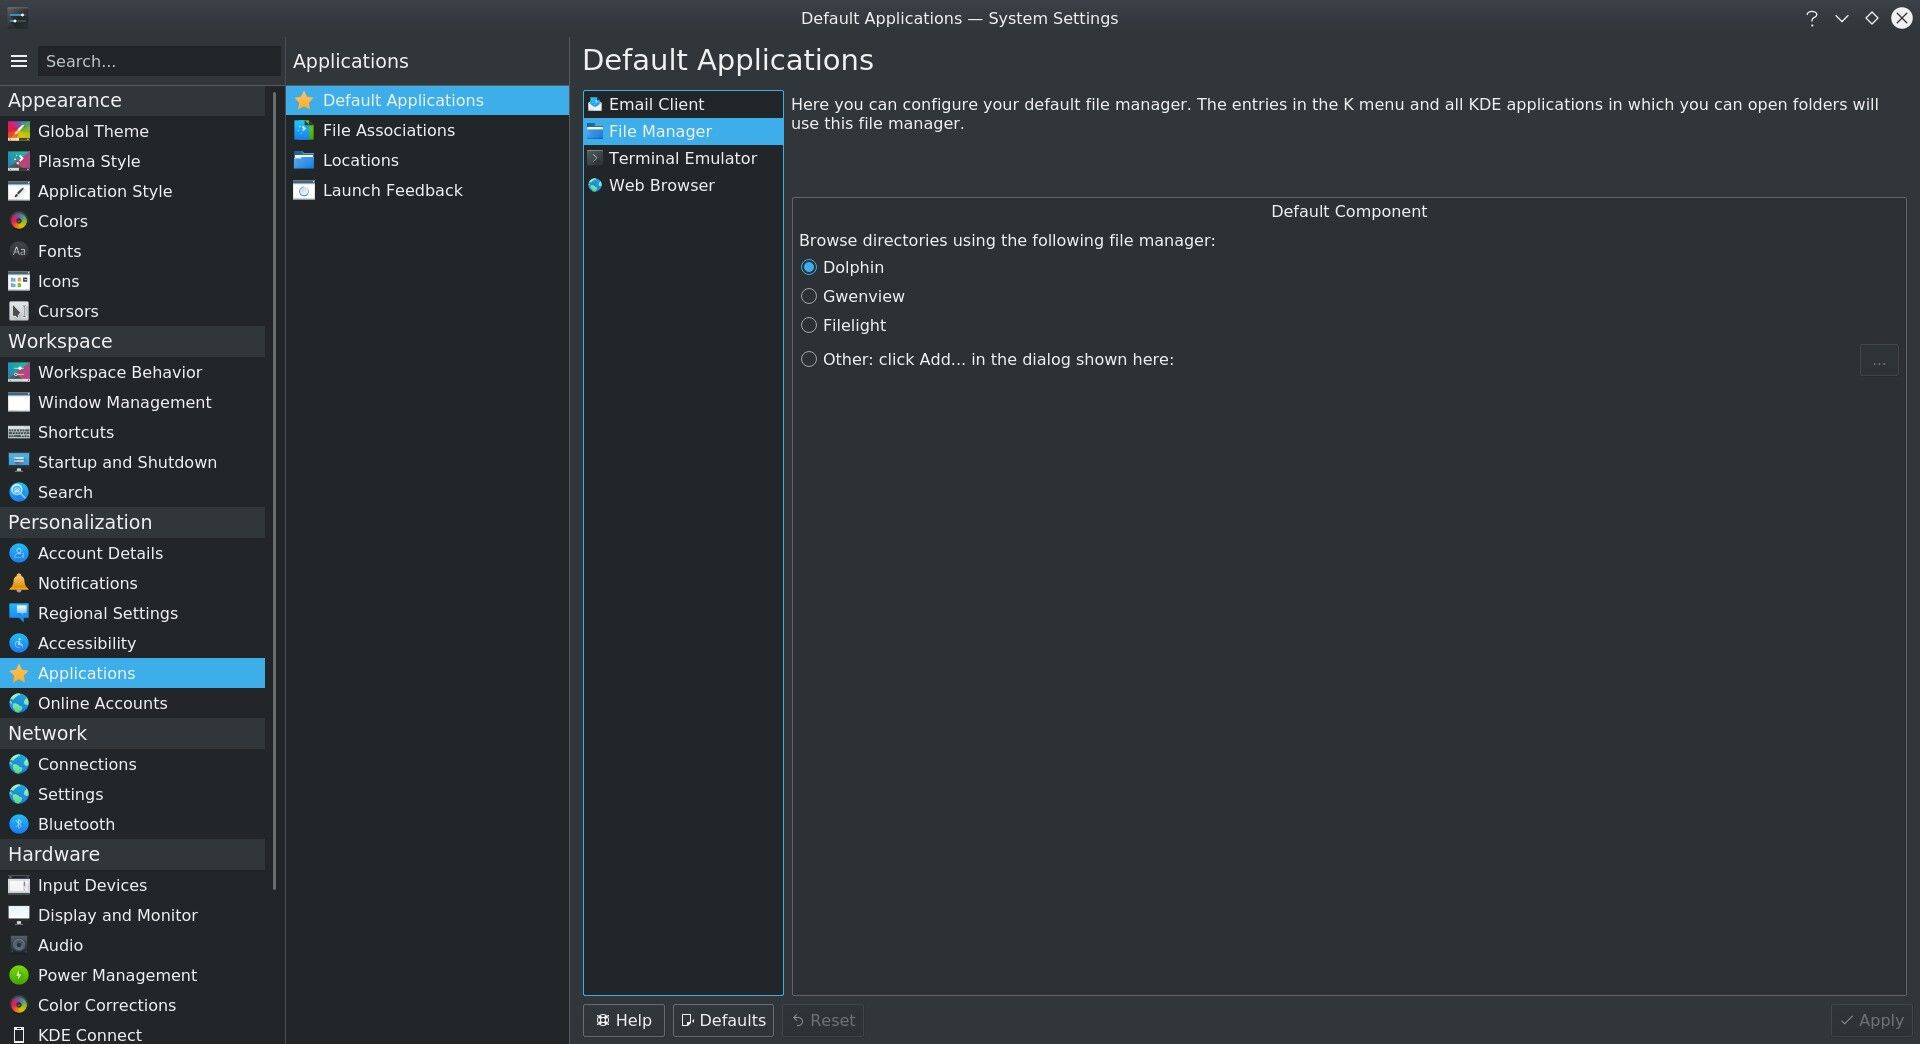
Task: Click the Launch Feedback icon
Action: [x=304, y=190]
